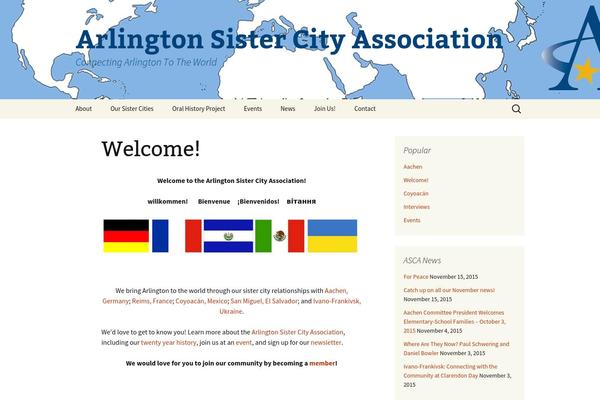The image size is (600, 400).
Task: Click the willkommen! greeting text
Action: tap(168, 201)
